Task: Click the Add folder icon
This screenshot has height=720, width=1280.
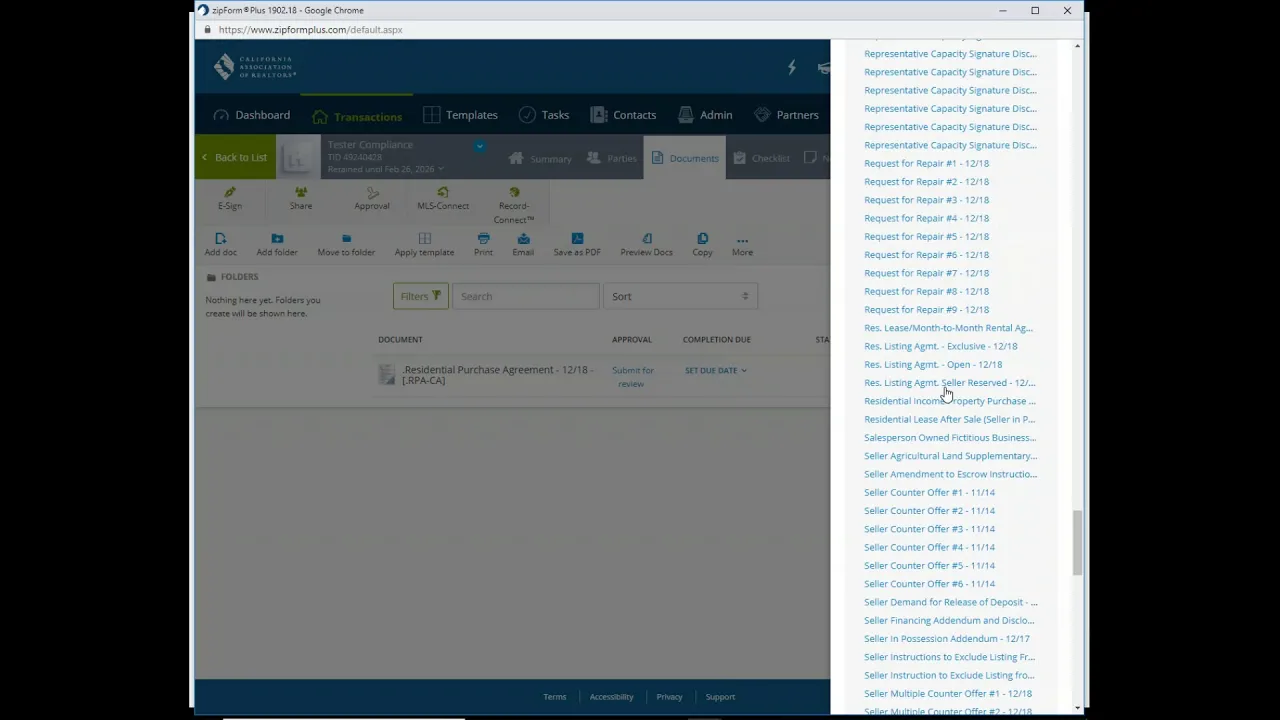Action: pyautogui.click(x=277, y=238)
